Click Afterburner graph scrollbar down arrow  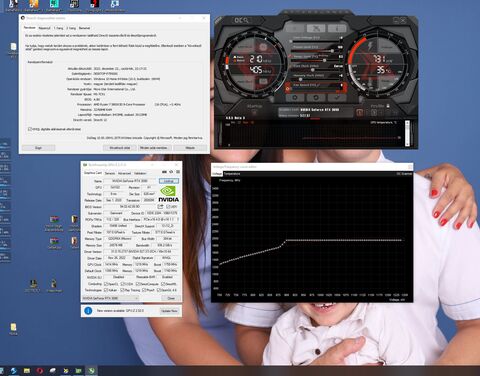coord(407,144)
